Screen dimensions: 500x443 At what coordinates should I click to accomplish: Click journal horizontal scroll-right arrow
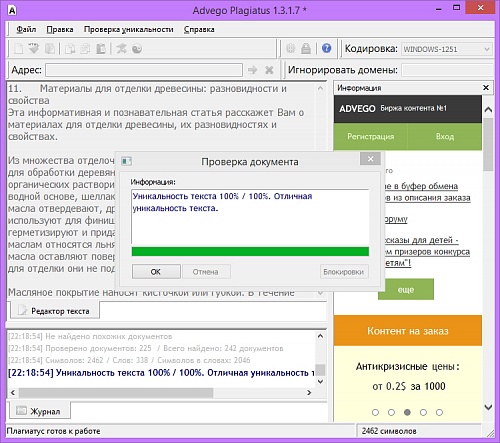point(309,393)
